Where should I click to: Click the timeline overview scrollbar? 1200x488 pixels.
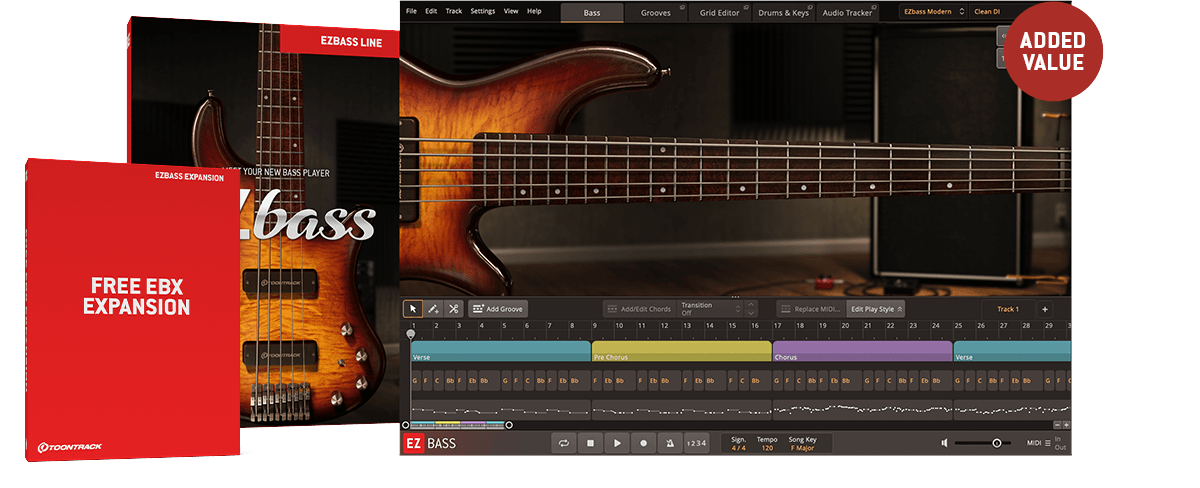457,425
